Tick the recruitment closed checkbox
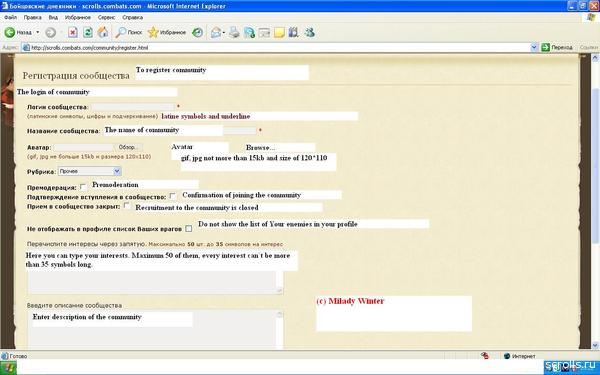The width and height of the screenshot is (600, 375). pos(127,206)
